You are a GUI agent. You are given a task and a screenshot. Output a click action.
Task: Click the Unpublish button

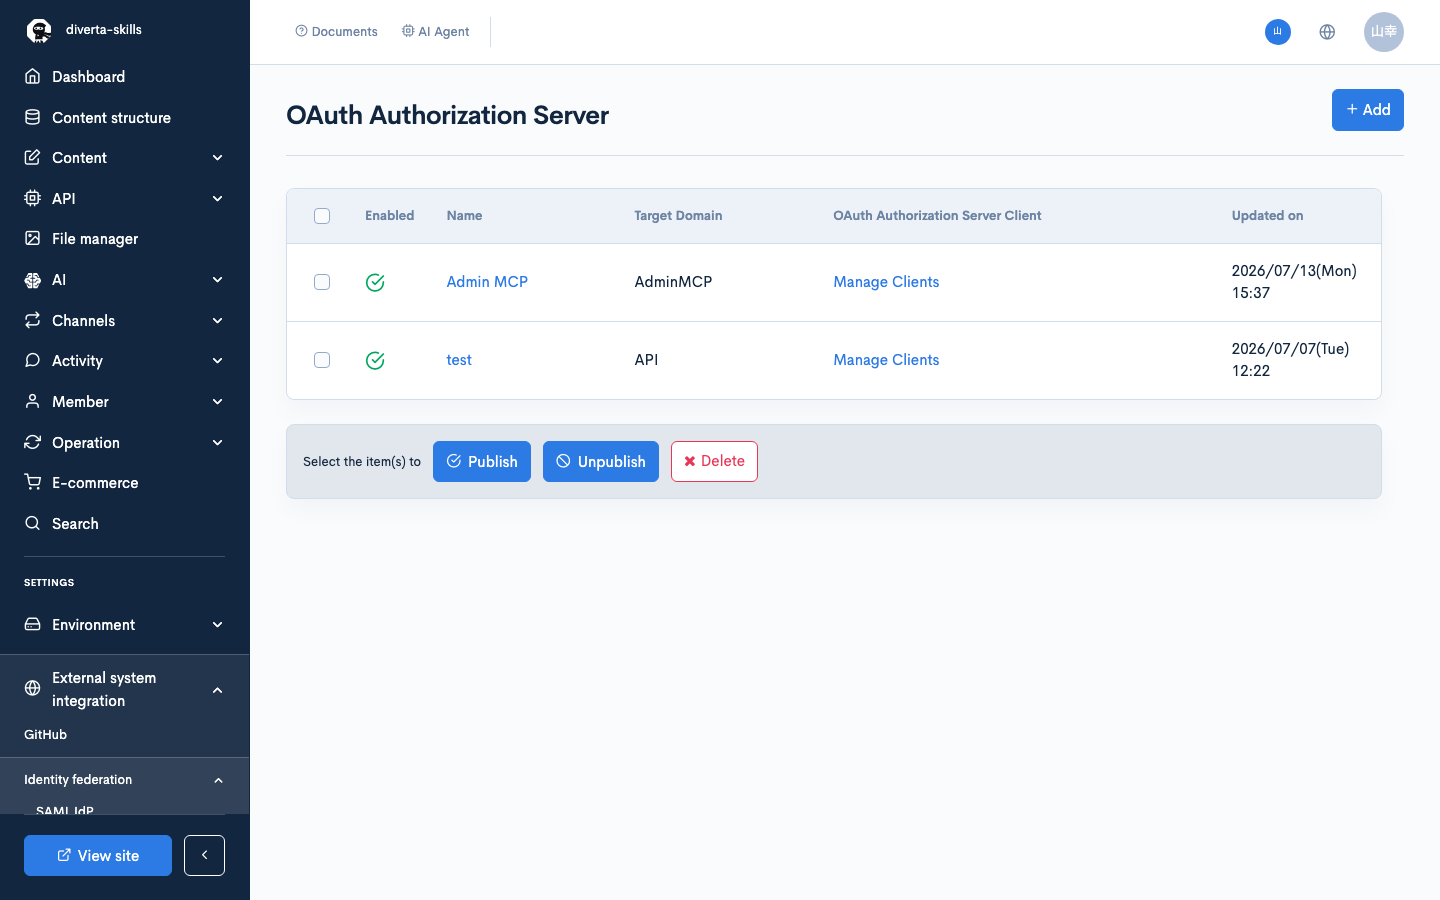(601, 461)
